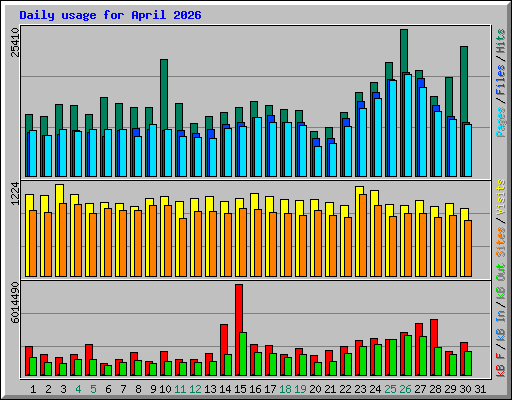Click the "Daily usage for April 2026" title
Viewport: 512px width, 400px height.
pos(110,15)
